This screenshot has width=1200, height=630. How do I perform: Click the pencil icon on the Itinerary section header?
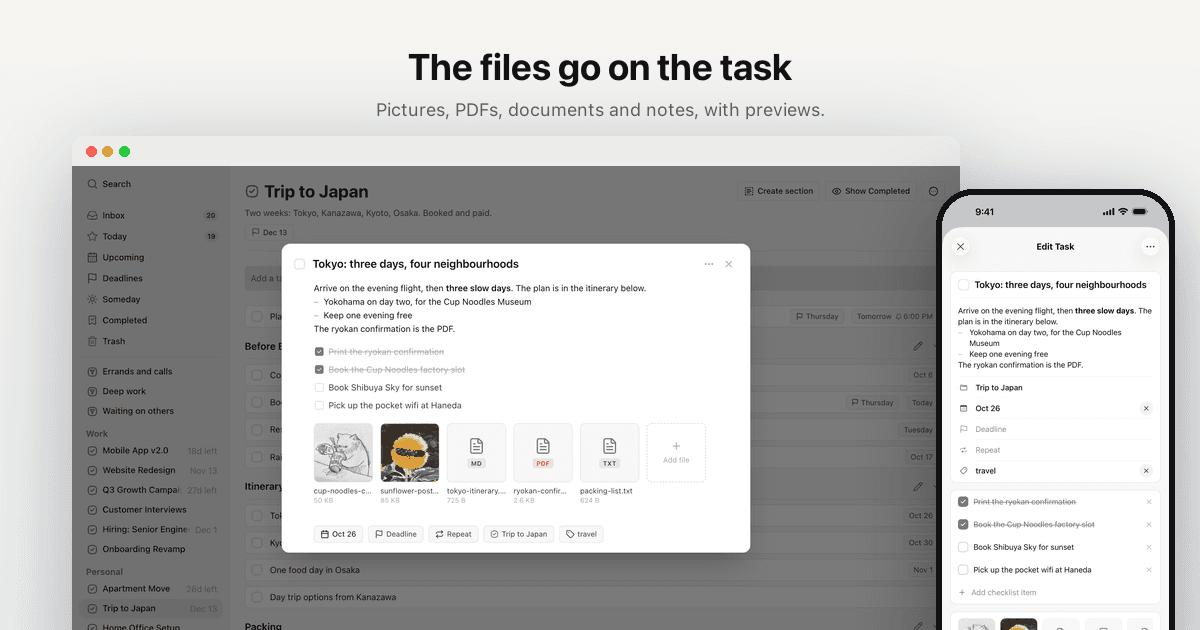[918, 486]
